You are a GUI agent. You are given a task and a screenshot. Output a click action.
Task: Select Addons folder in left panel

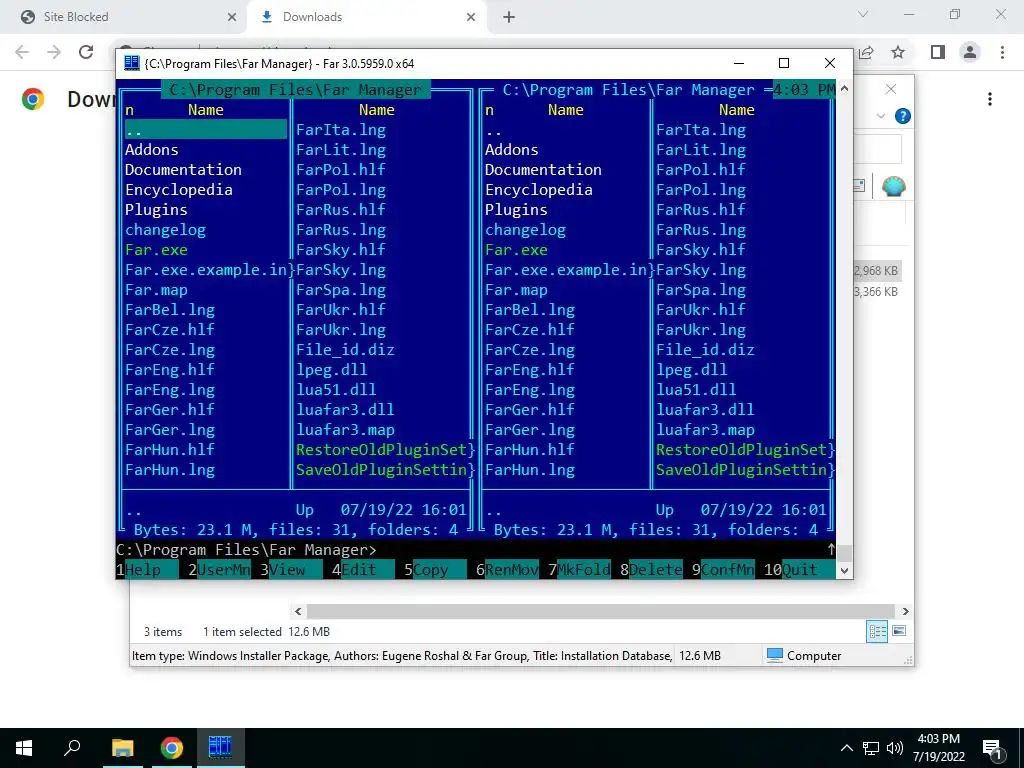[152, 150]
